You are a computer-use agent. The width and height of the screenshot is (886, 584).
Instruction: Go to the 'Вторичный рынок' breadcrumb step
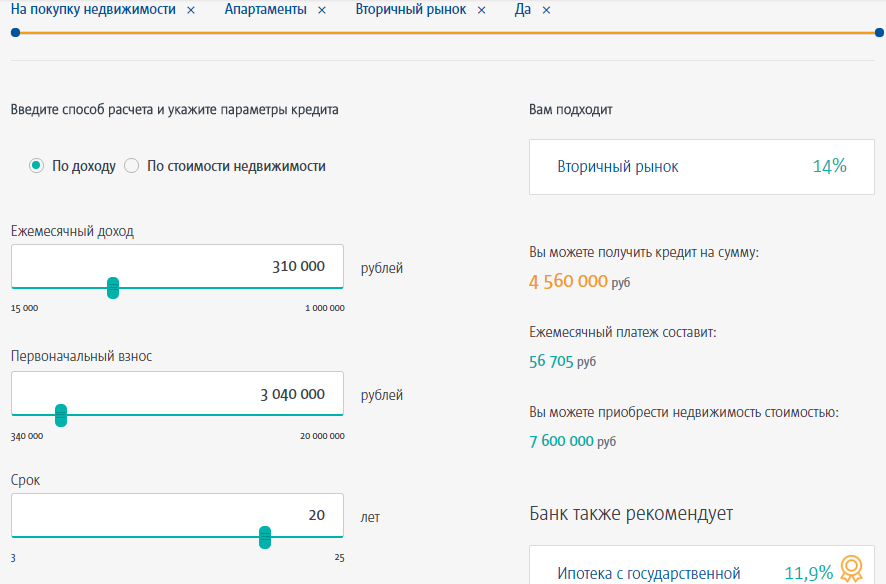(x=410, y=10)
